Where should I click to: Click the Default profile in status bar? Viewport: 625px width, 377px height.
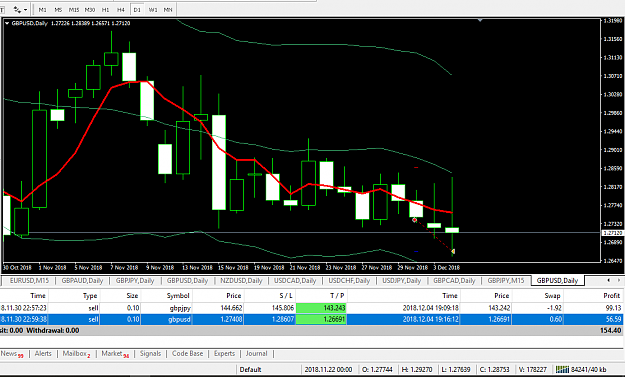[250, 369]
